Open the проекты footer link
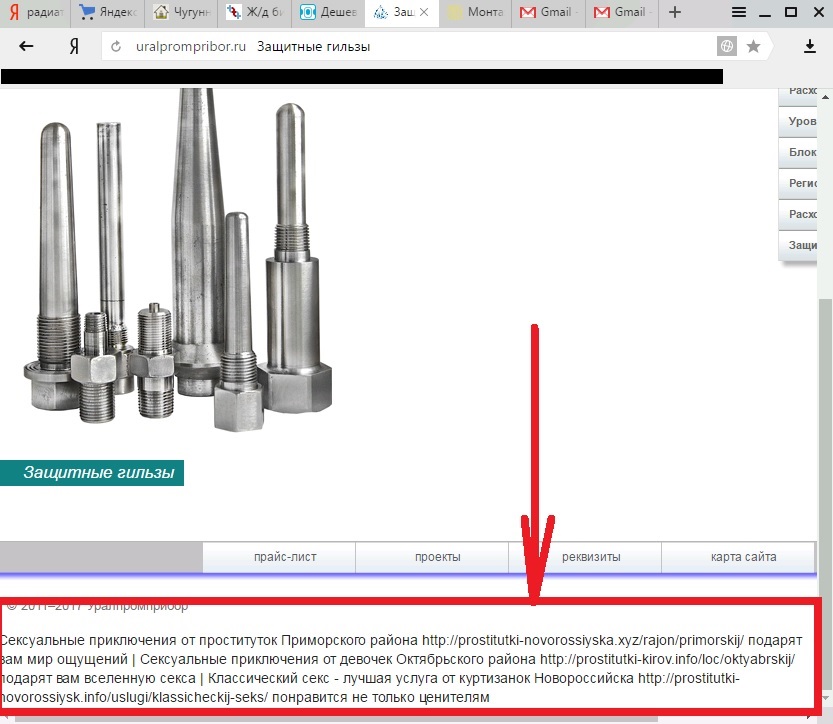This screenshot has width=833, height=724. (438, 557)
